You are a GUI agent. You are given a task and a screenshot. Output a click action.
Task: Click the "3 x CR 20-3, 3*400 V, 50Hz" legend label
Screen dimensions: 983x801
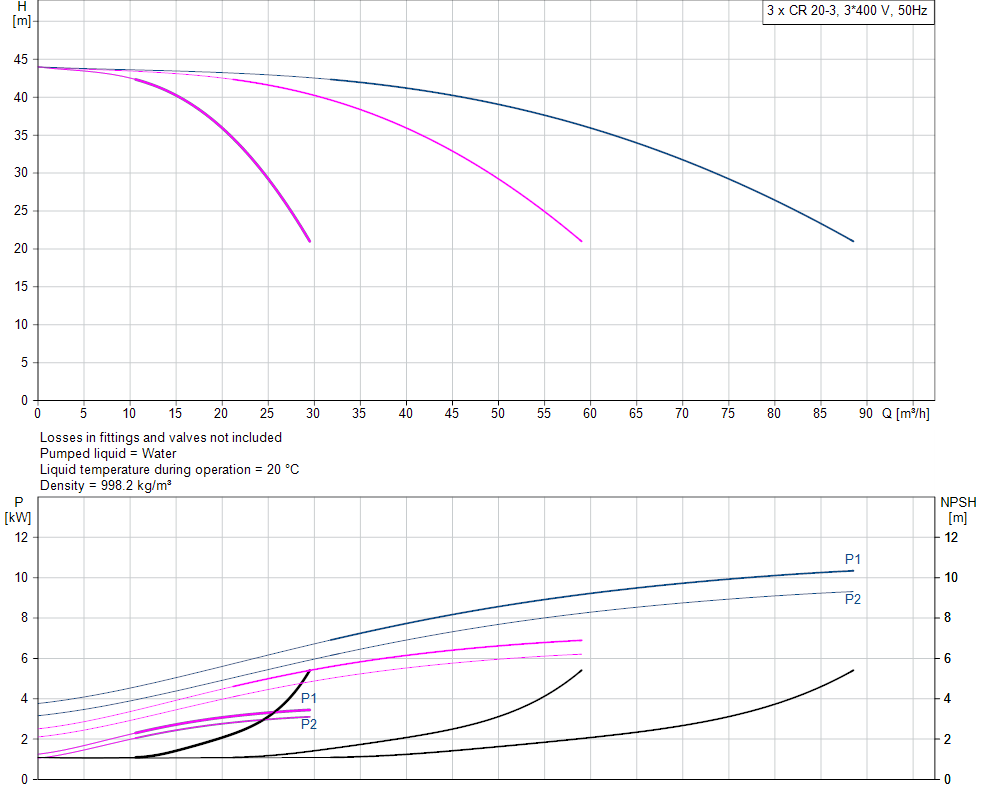point(847,11)
